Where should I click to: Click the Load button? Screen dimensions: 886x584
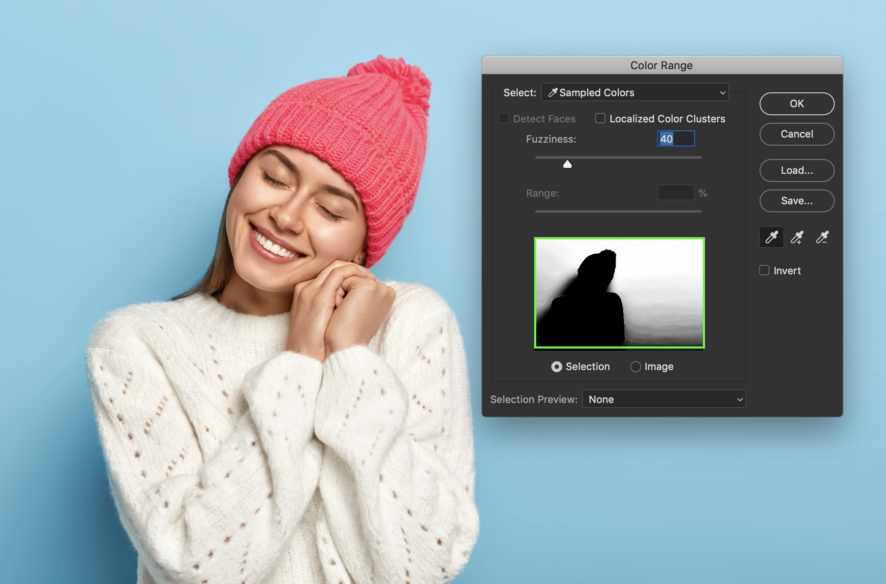pos(797,170)
